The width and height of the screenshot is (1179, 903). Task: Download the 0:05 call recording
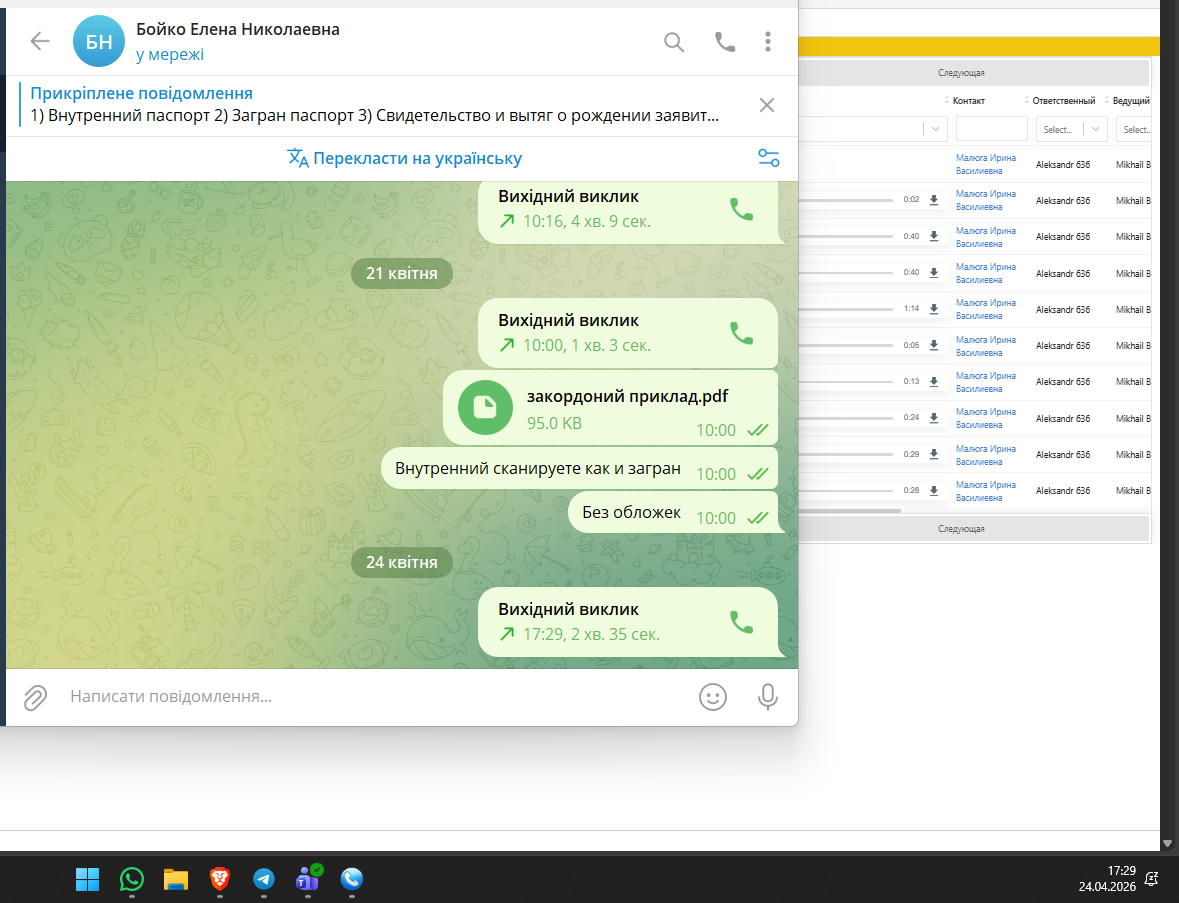[x=934, y=345]
